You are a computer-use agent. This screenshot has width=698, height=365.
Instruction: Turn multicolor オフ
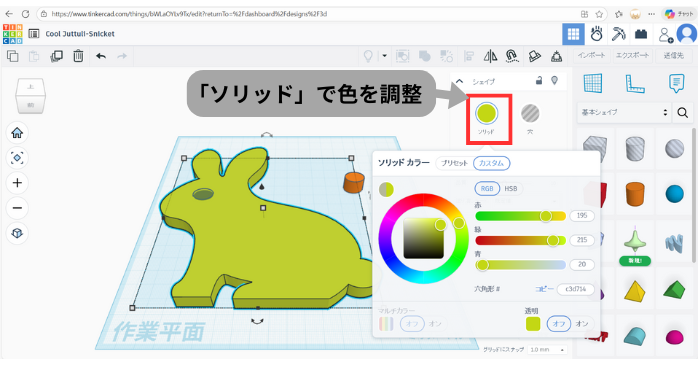tap(412, 324)
